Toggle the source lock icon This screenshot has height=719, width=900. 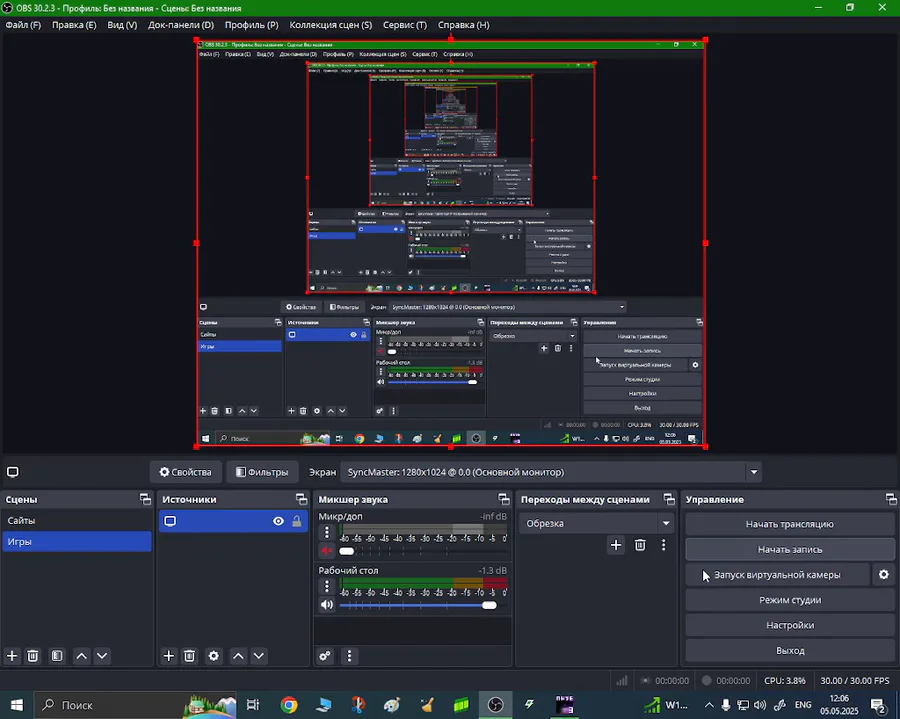[x=297, y=521]
